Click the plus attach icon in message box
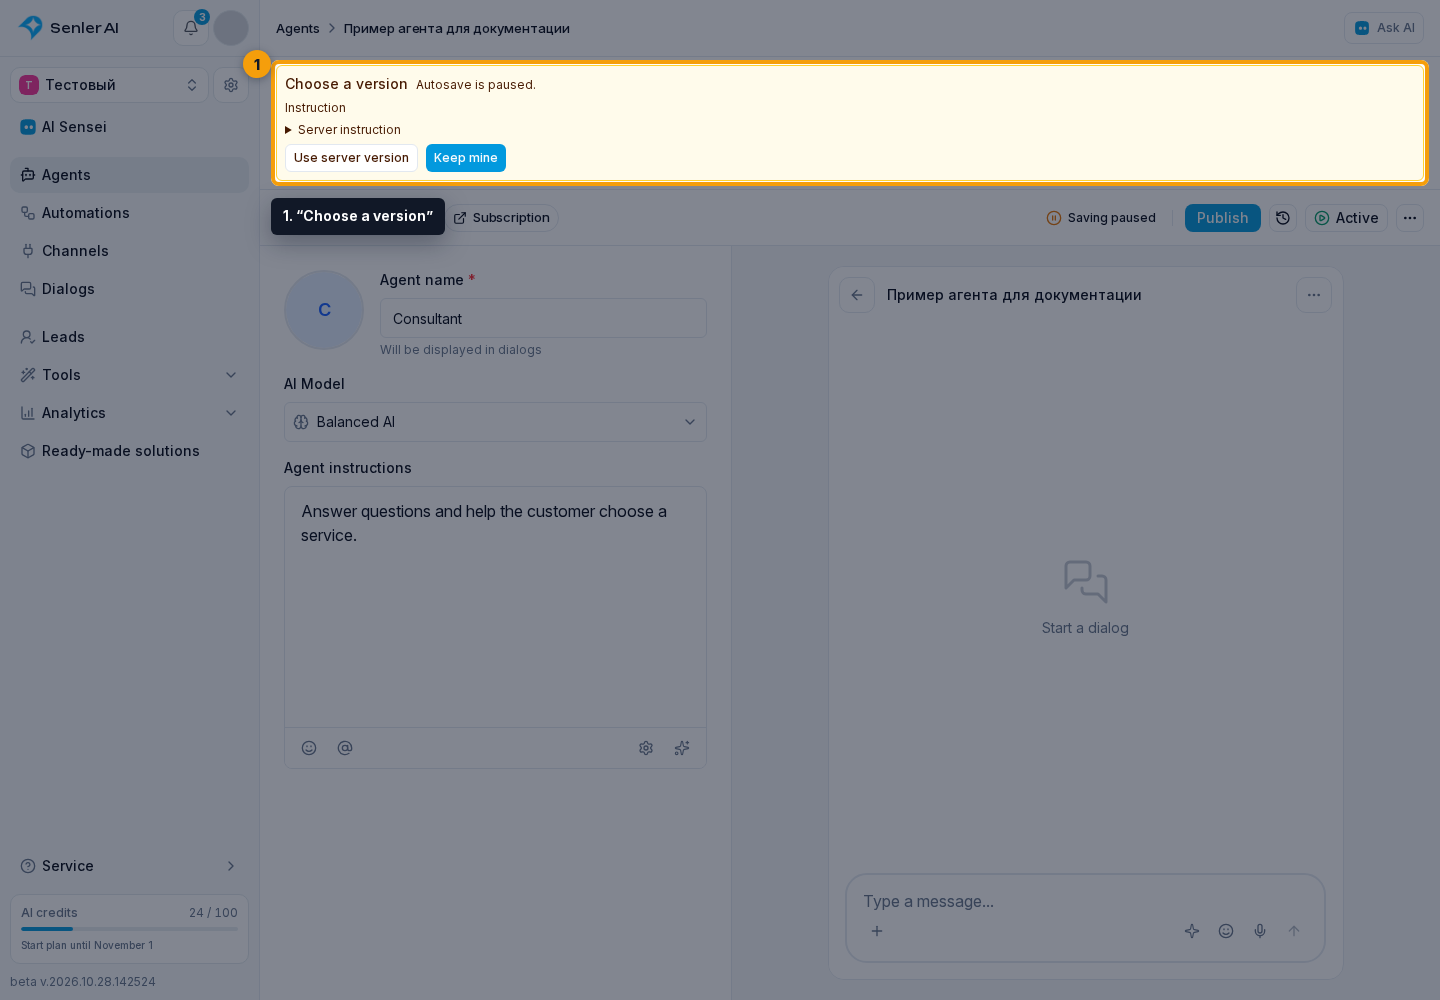Screen dimensions: 1440x1000 click(x=877, y=931)
